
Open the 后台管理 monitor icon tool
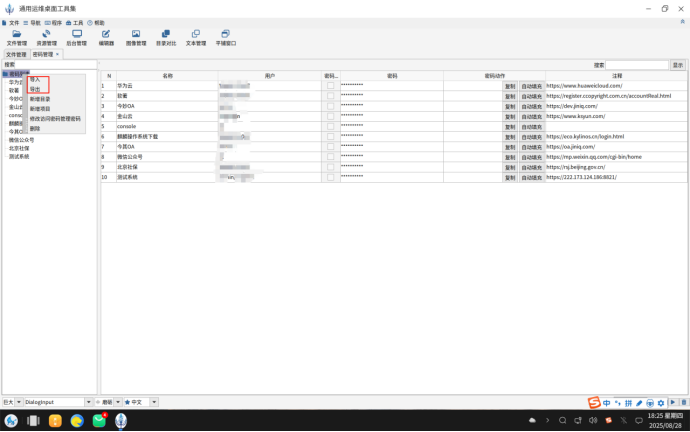pos(77,38)
